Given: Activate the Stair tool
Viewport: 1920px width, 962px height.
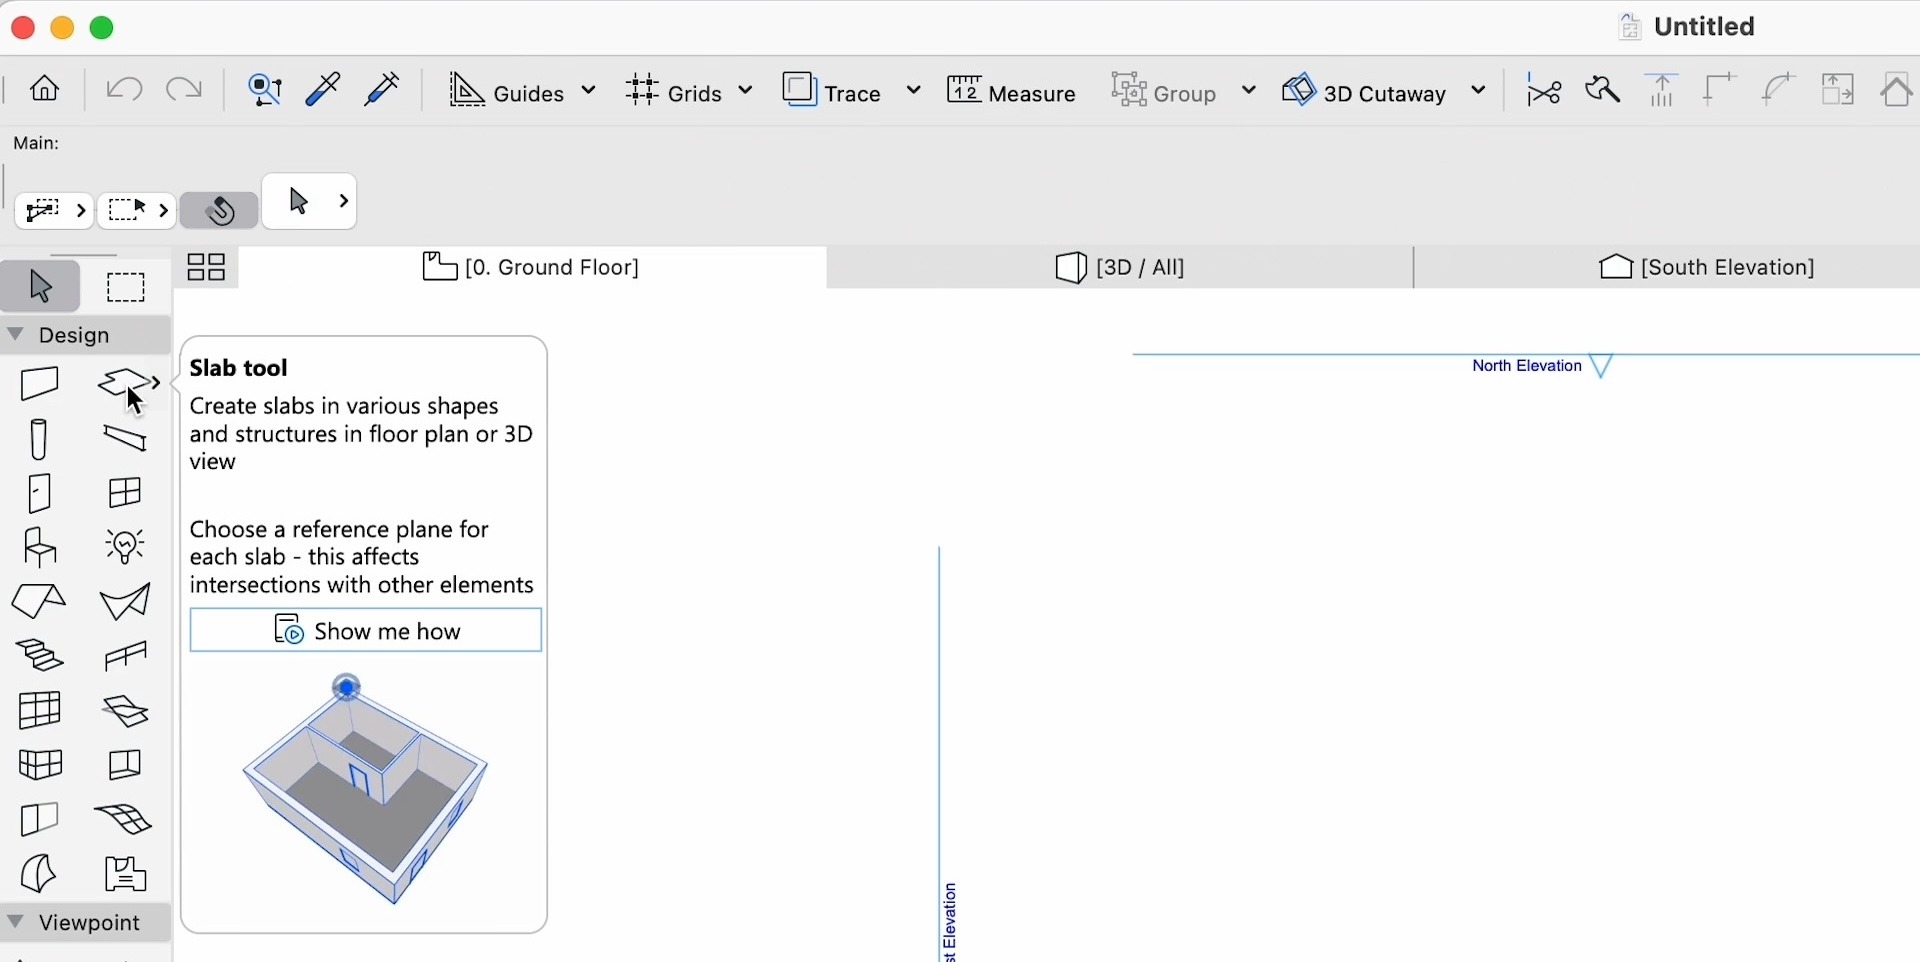Looking at the screenshot, I should tap(40, 656).
